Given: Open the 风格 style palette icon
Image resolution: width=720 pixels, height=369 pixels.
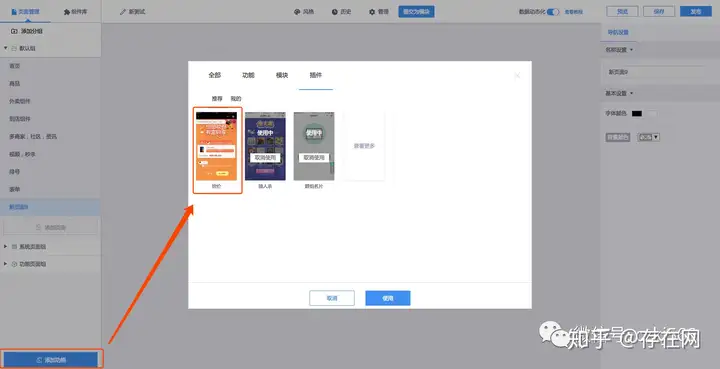Looking at the screenshot, I should [x=297, y=12].
